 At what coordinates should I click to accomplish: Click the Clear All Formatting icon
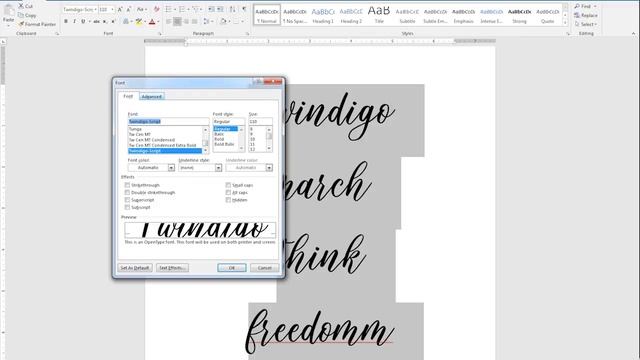point(156,9)
